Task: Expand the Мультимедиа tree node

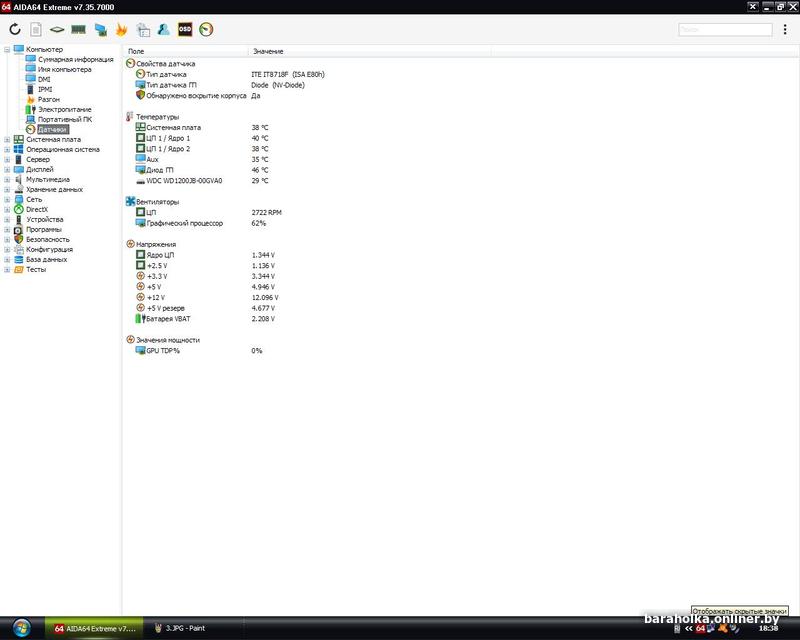Action: 7,180
